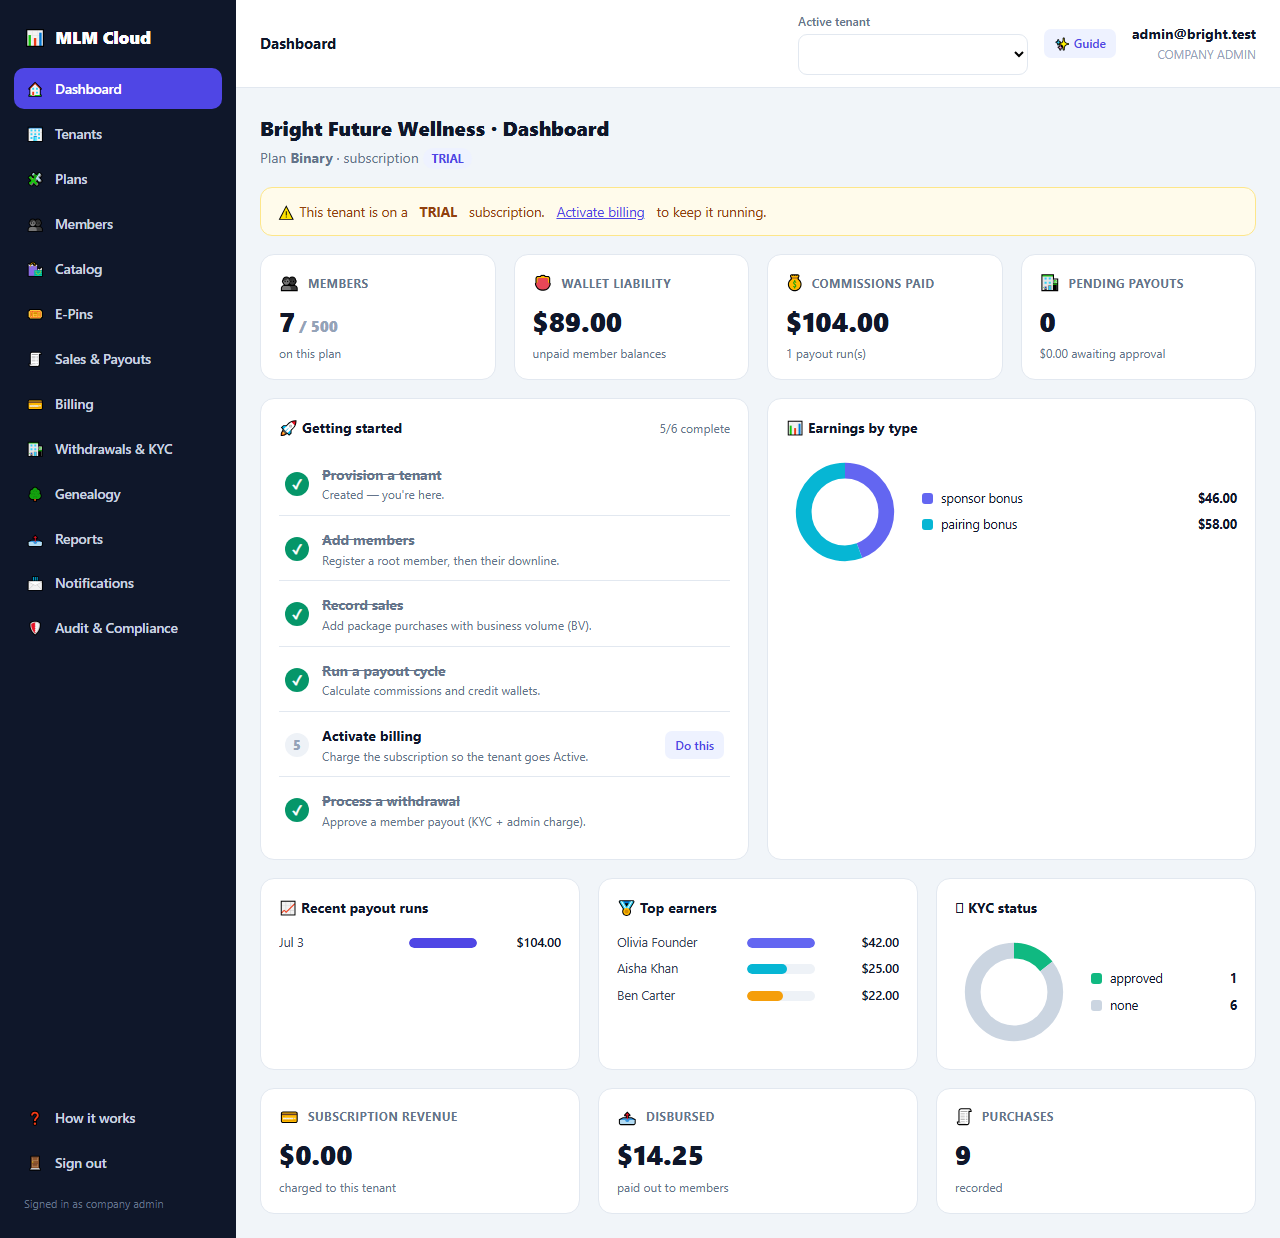Click step 5 circle for Activate billing
1280x1238 pixels.
pyautogui.click(x=297, y=745)
